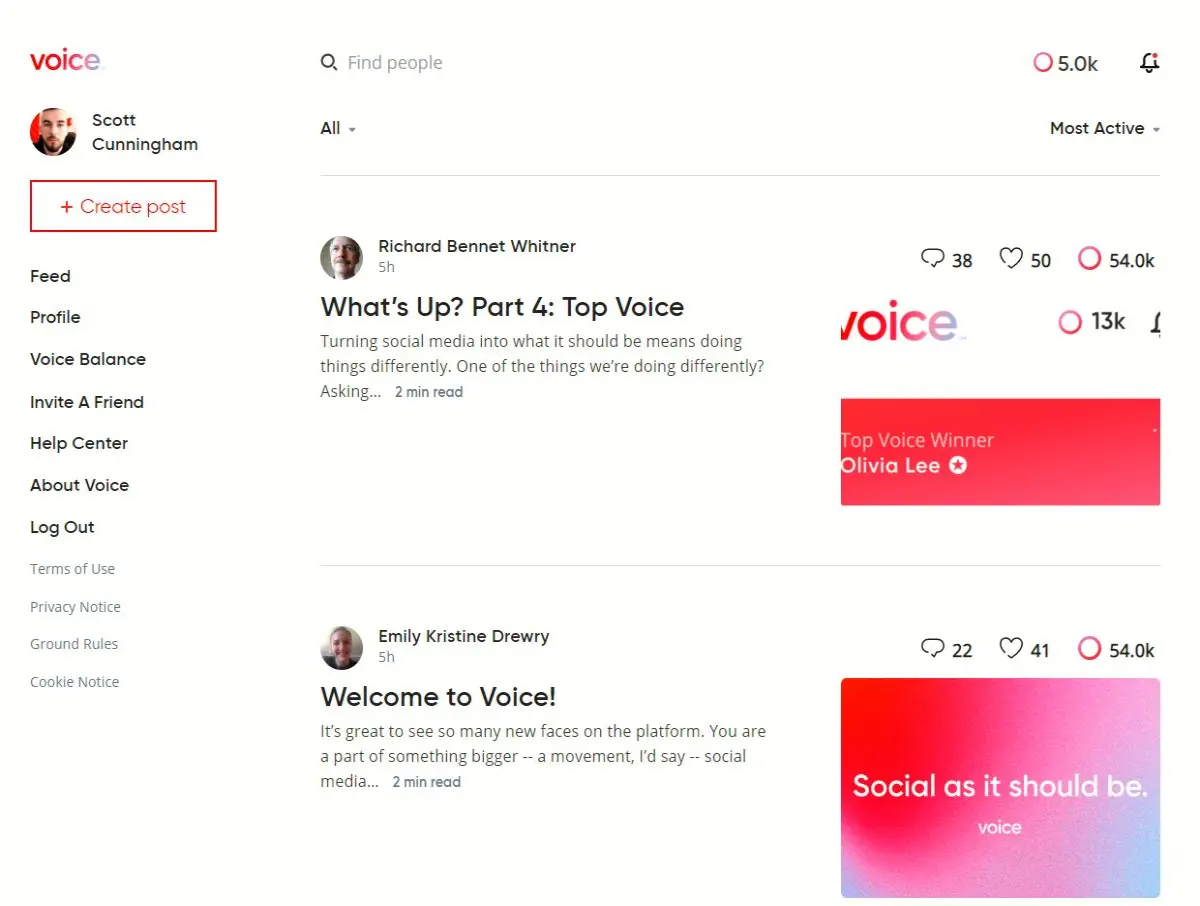Open the Most Active sort dropdown
Image resolution: width=1200 pixels, height=906 pixels.
pos(1105,128)
